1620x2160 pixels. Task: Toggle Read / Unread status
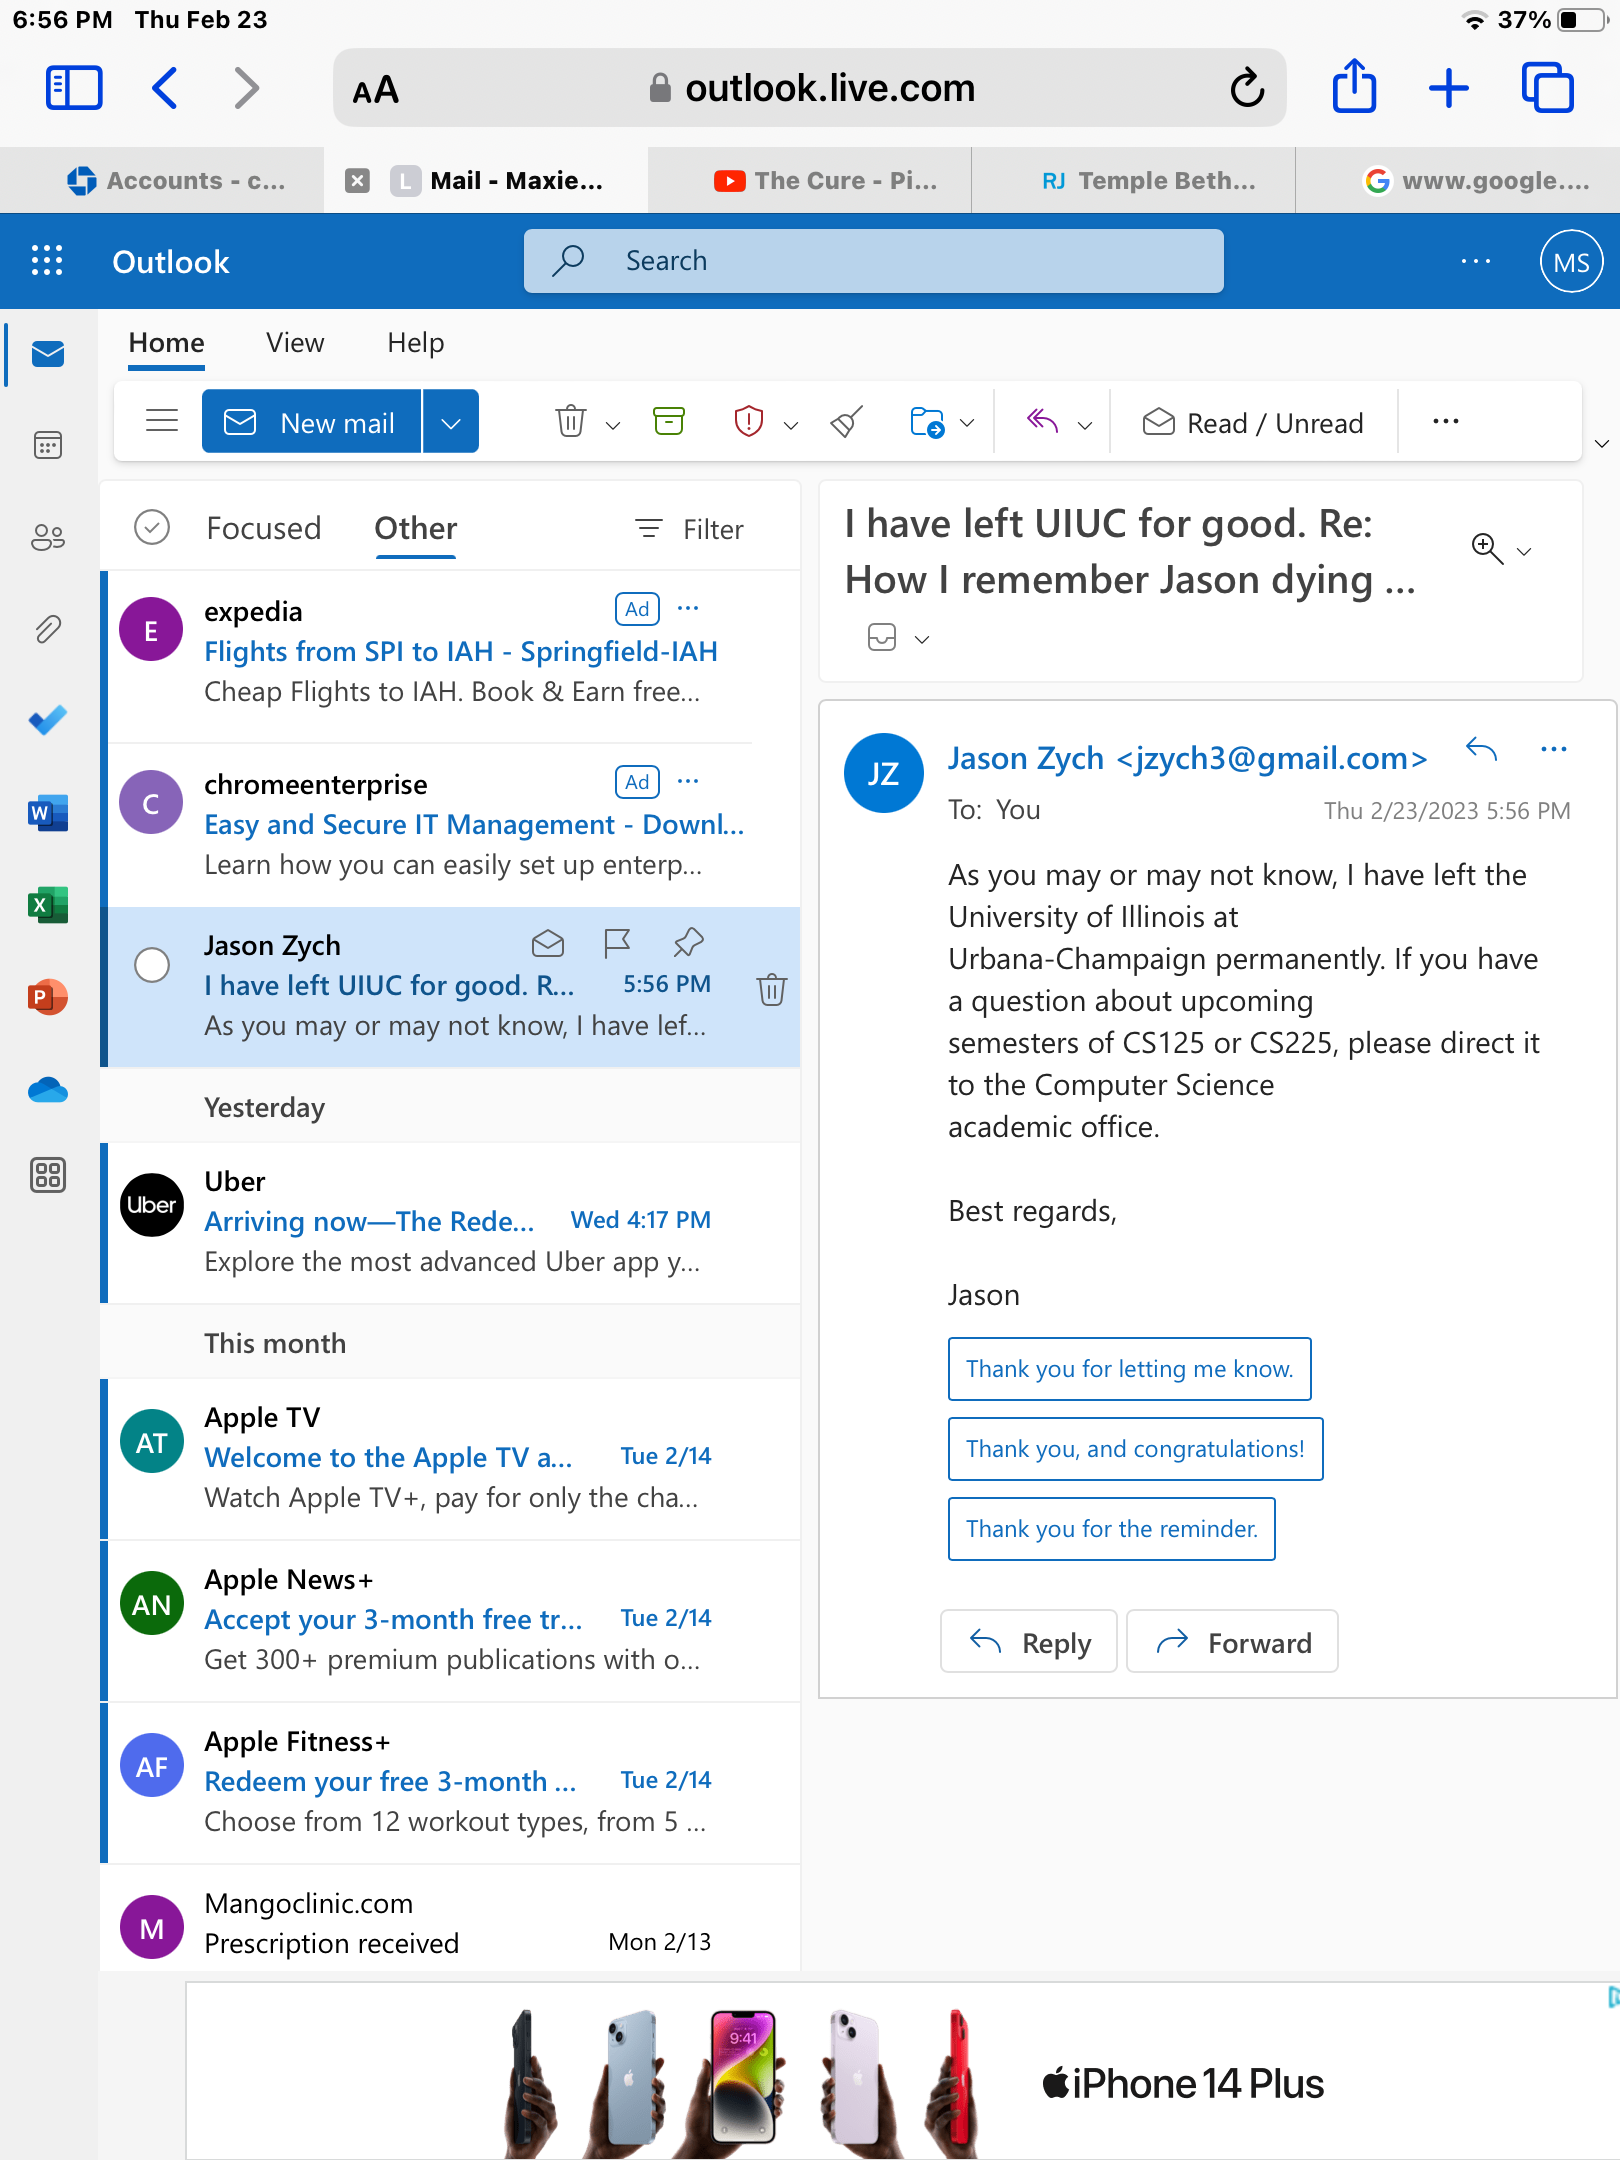1253,423
